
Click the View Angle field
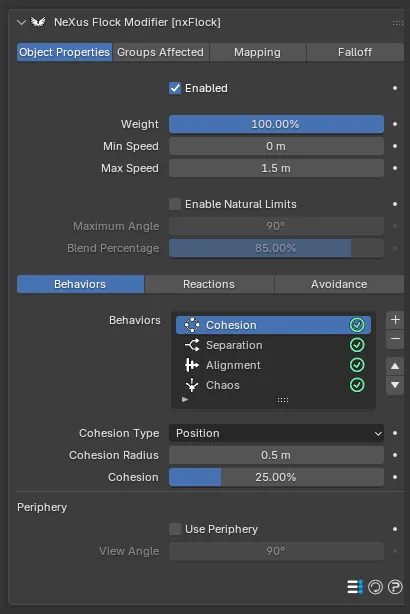276,551
